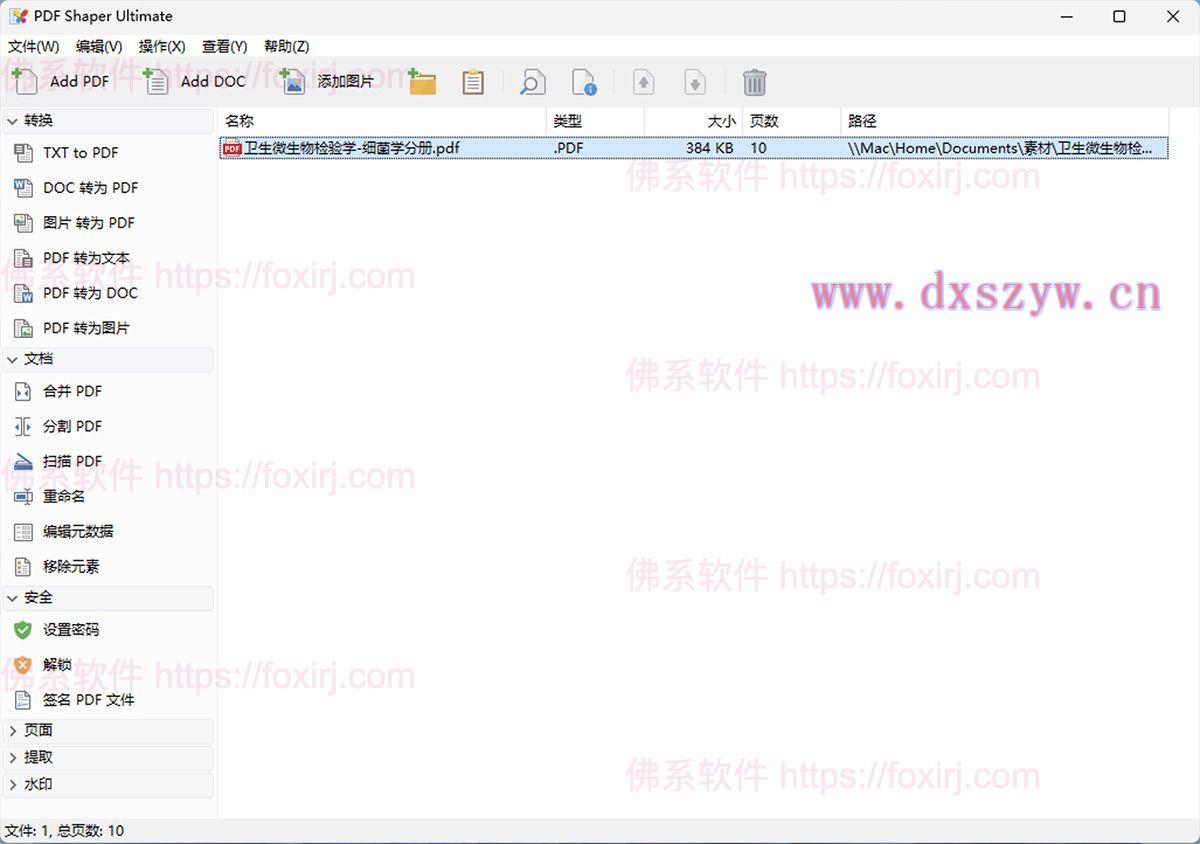The image size is (1200, 844).
Task: Expand the 页面 section
Action: (x=108, y=731)
